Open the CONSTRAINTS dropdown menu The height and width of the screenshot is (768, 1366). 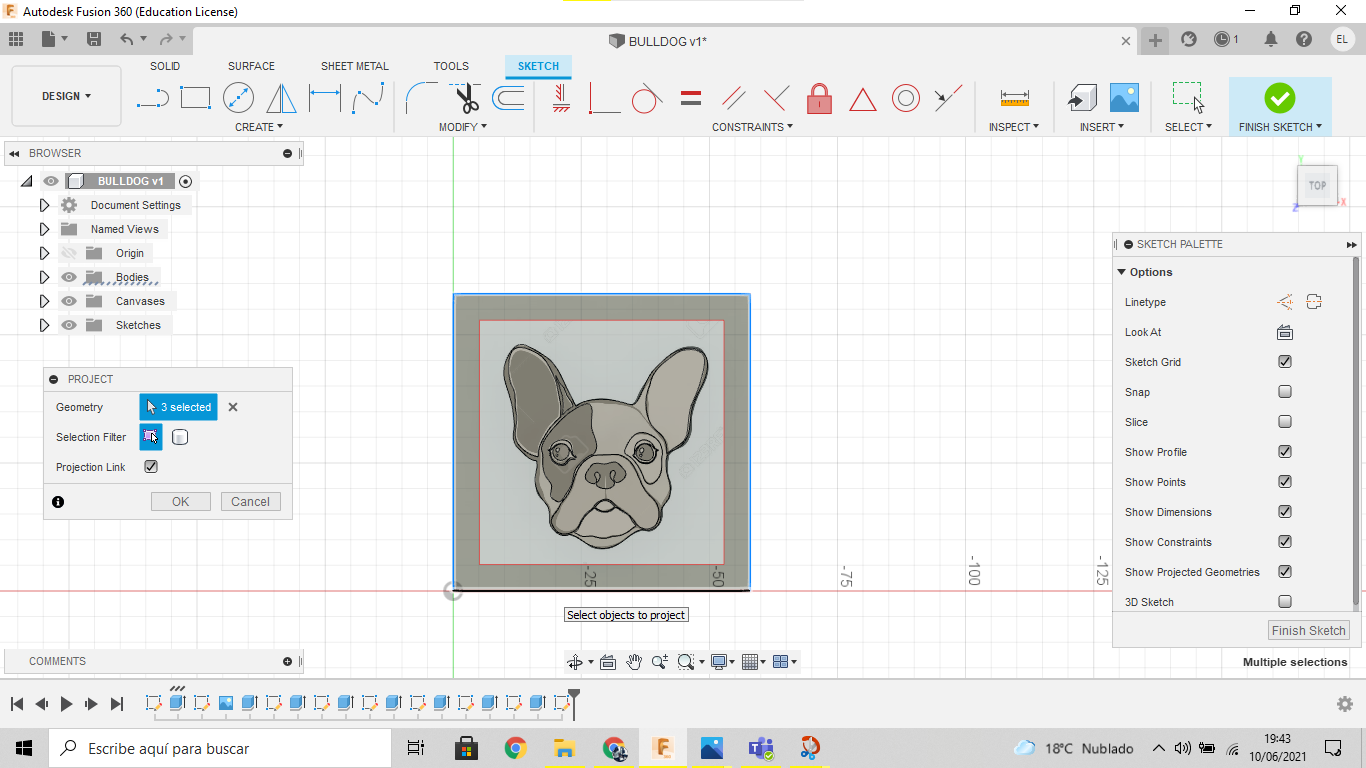point(752,127)
